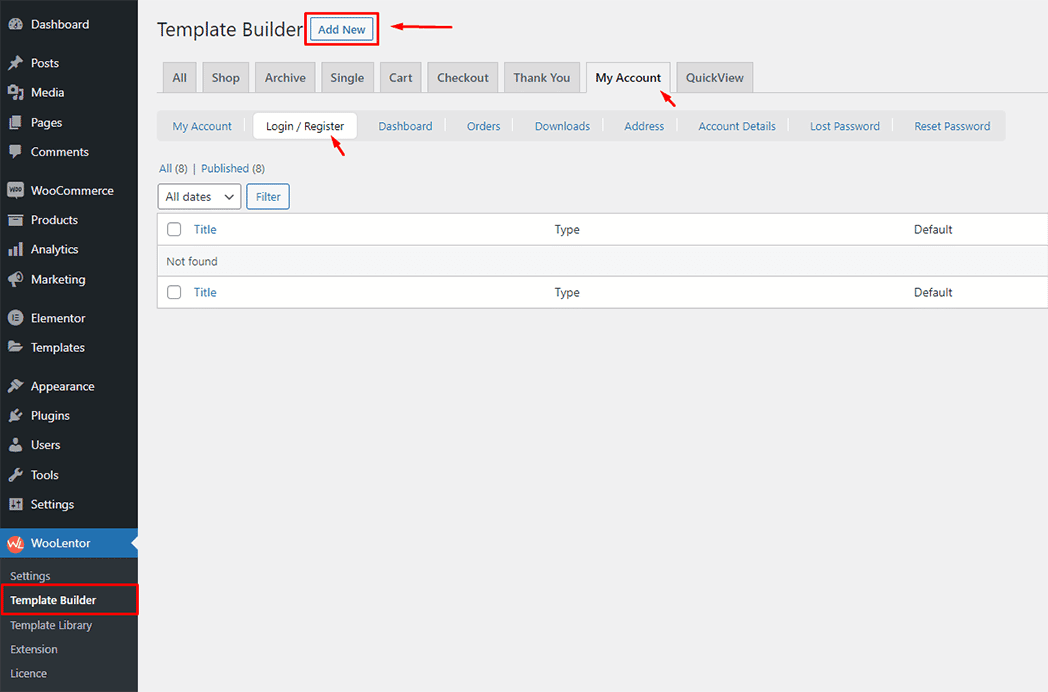Check the select-all checkbox in table header
Image resolution: width=1048 pixels, height=692 pixels.
(x=174, y=229)
